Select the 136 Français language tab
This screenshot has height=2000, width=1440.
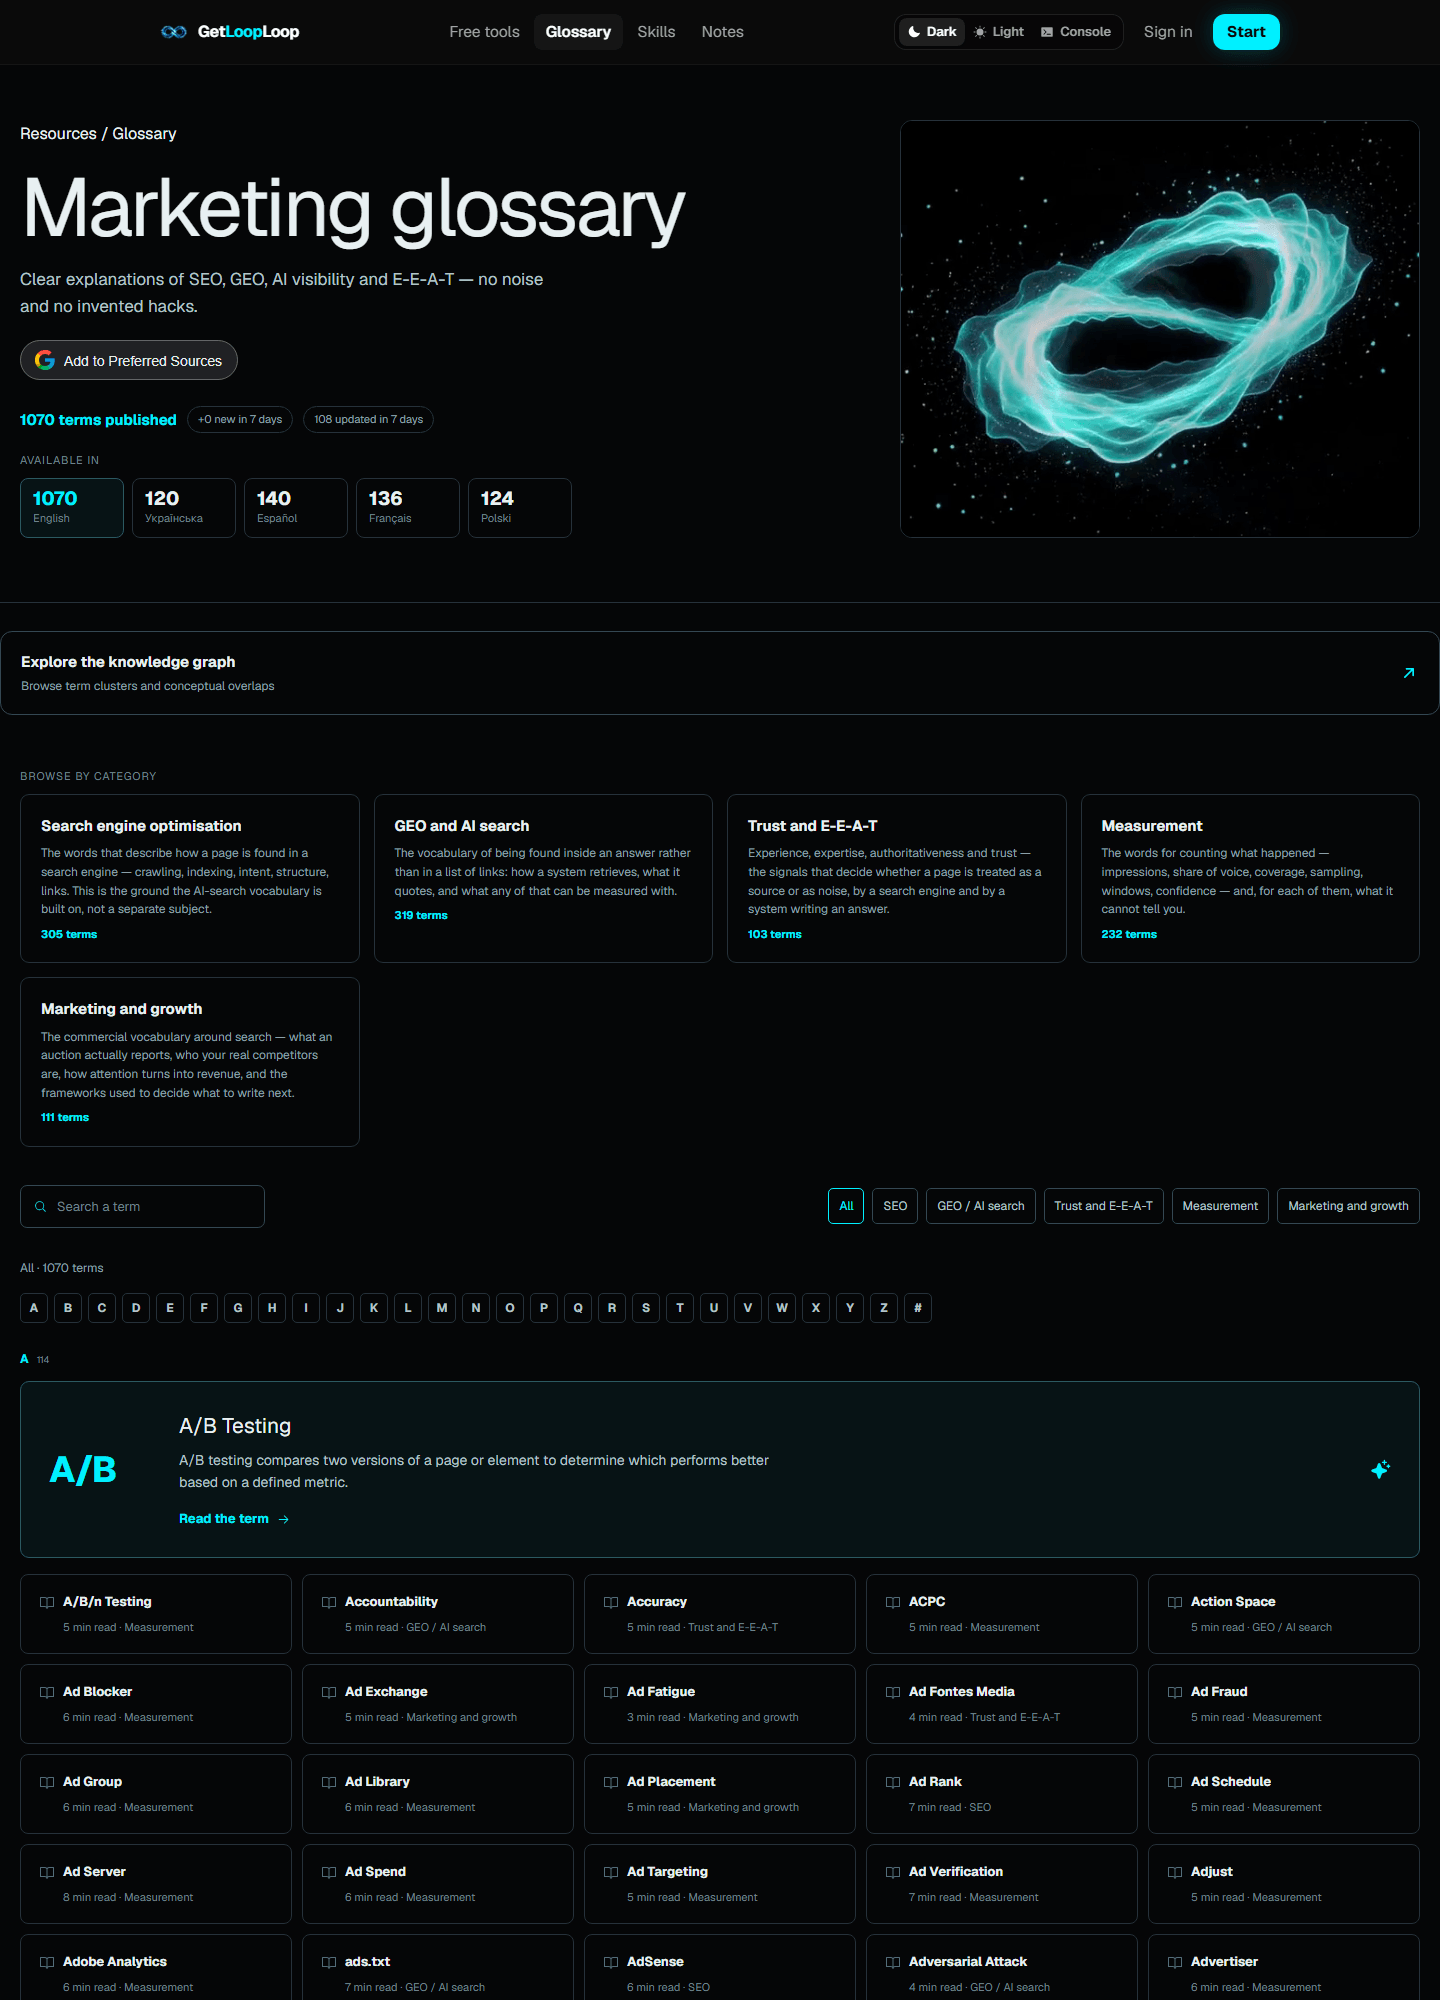pyautogui.click(x=408, y=508)
